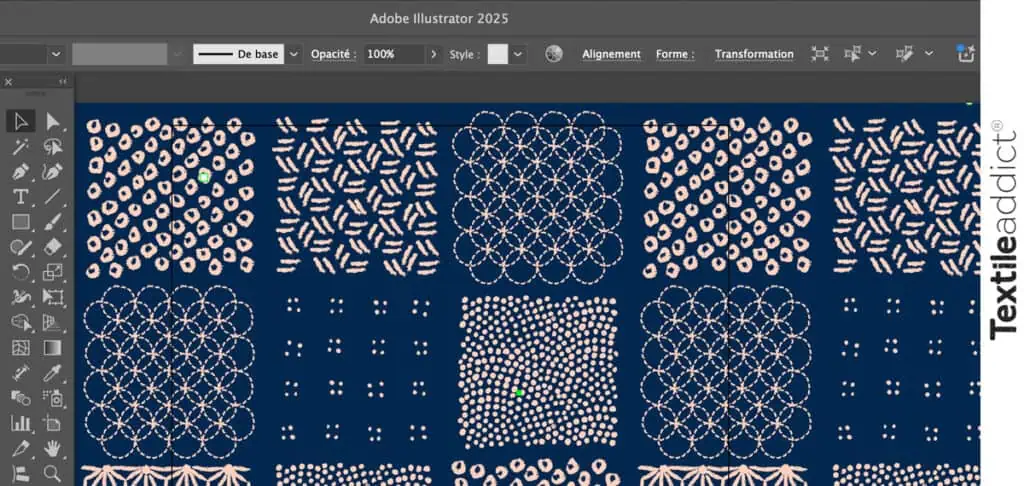1024x486 pixels.
Task: Click the De base stroke preview
Action: (238, 54)
